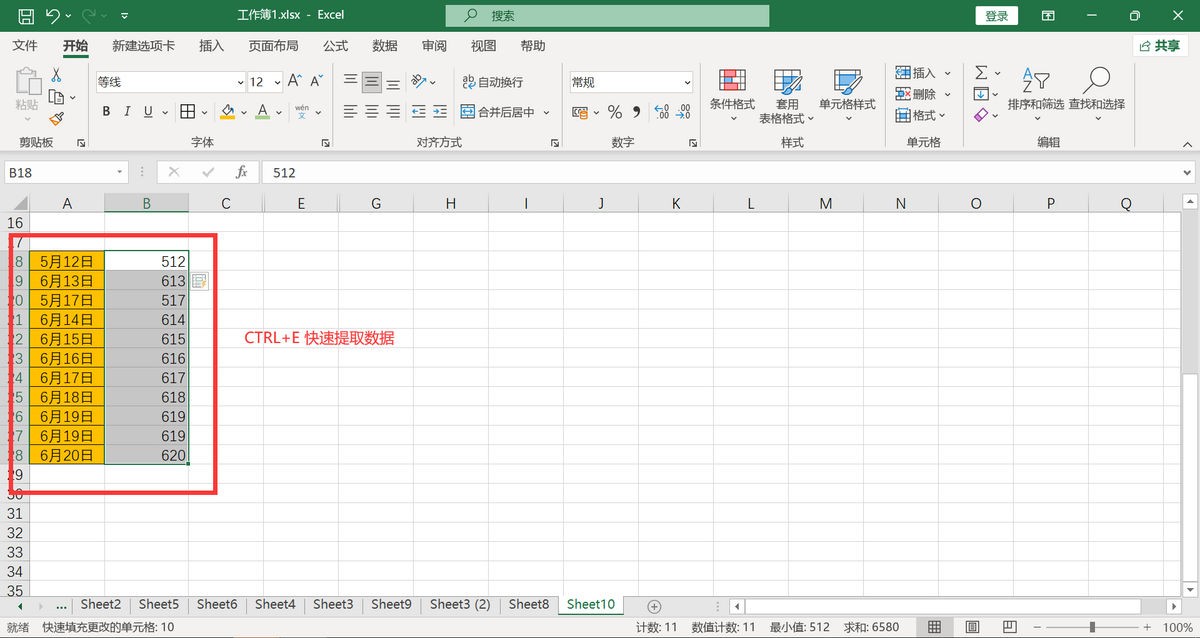Open the 条件格式 dropdown
Screen dimensions: 1200x638
[732, 96]
